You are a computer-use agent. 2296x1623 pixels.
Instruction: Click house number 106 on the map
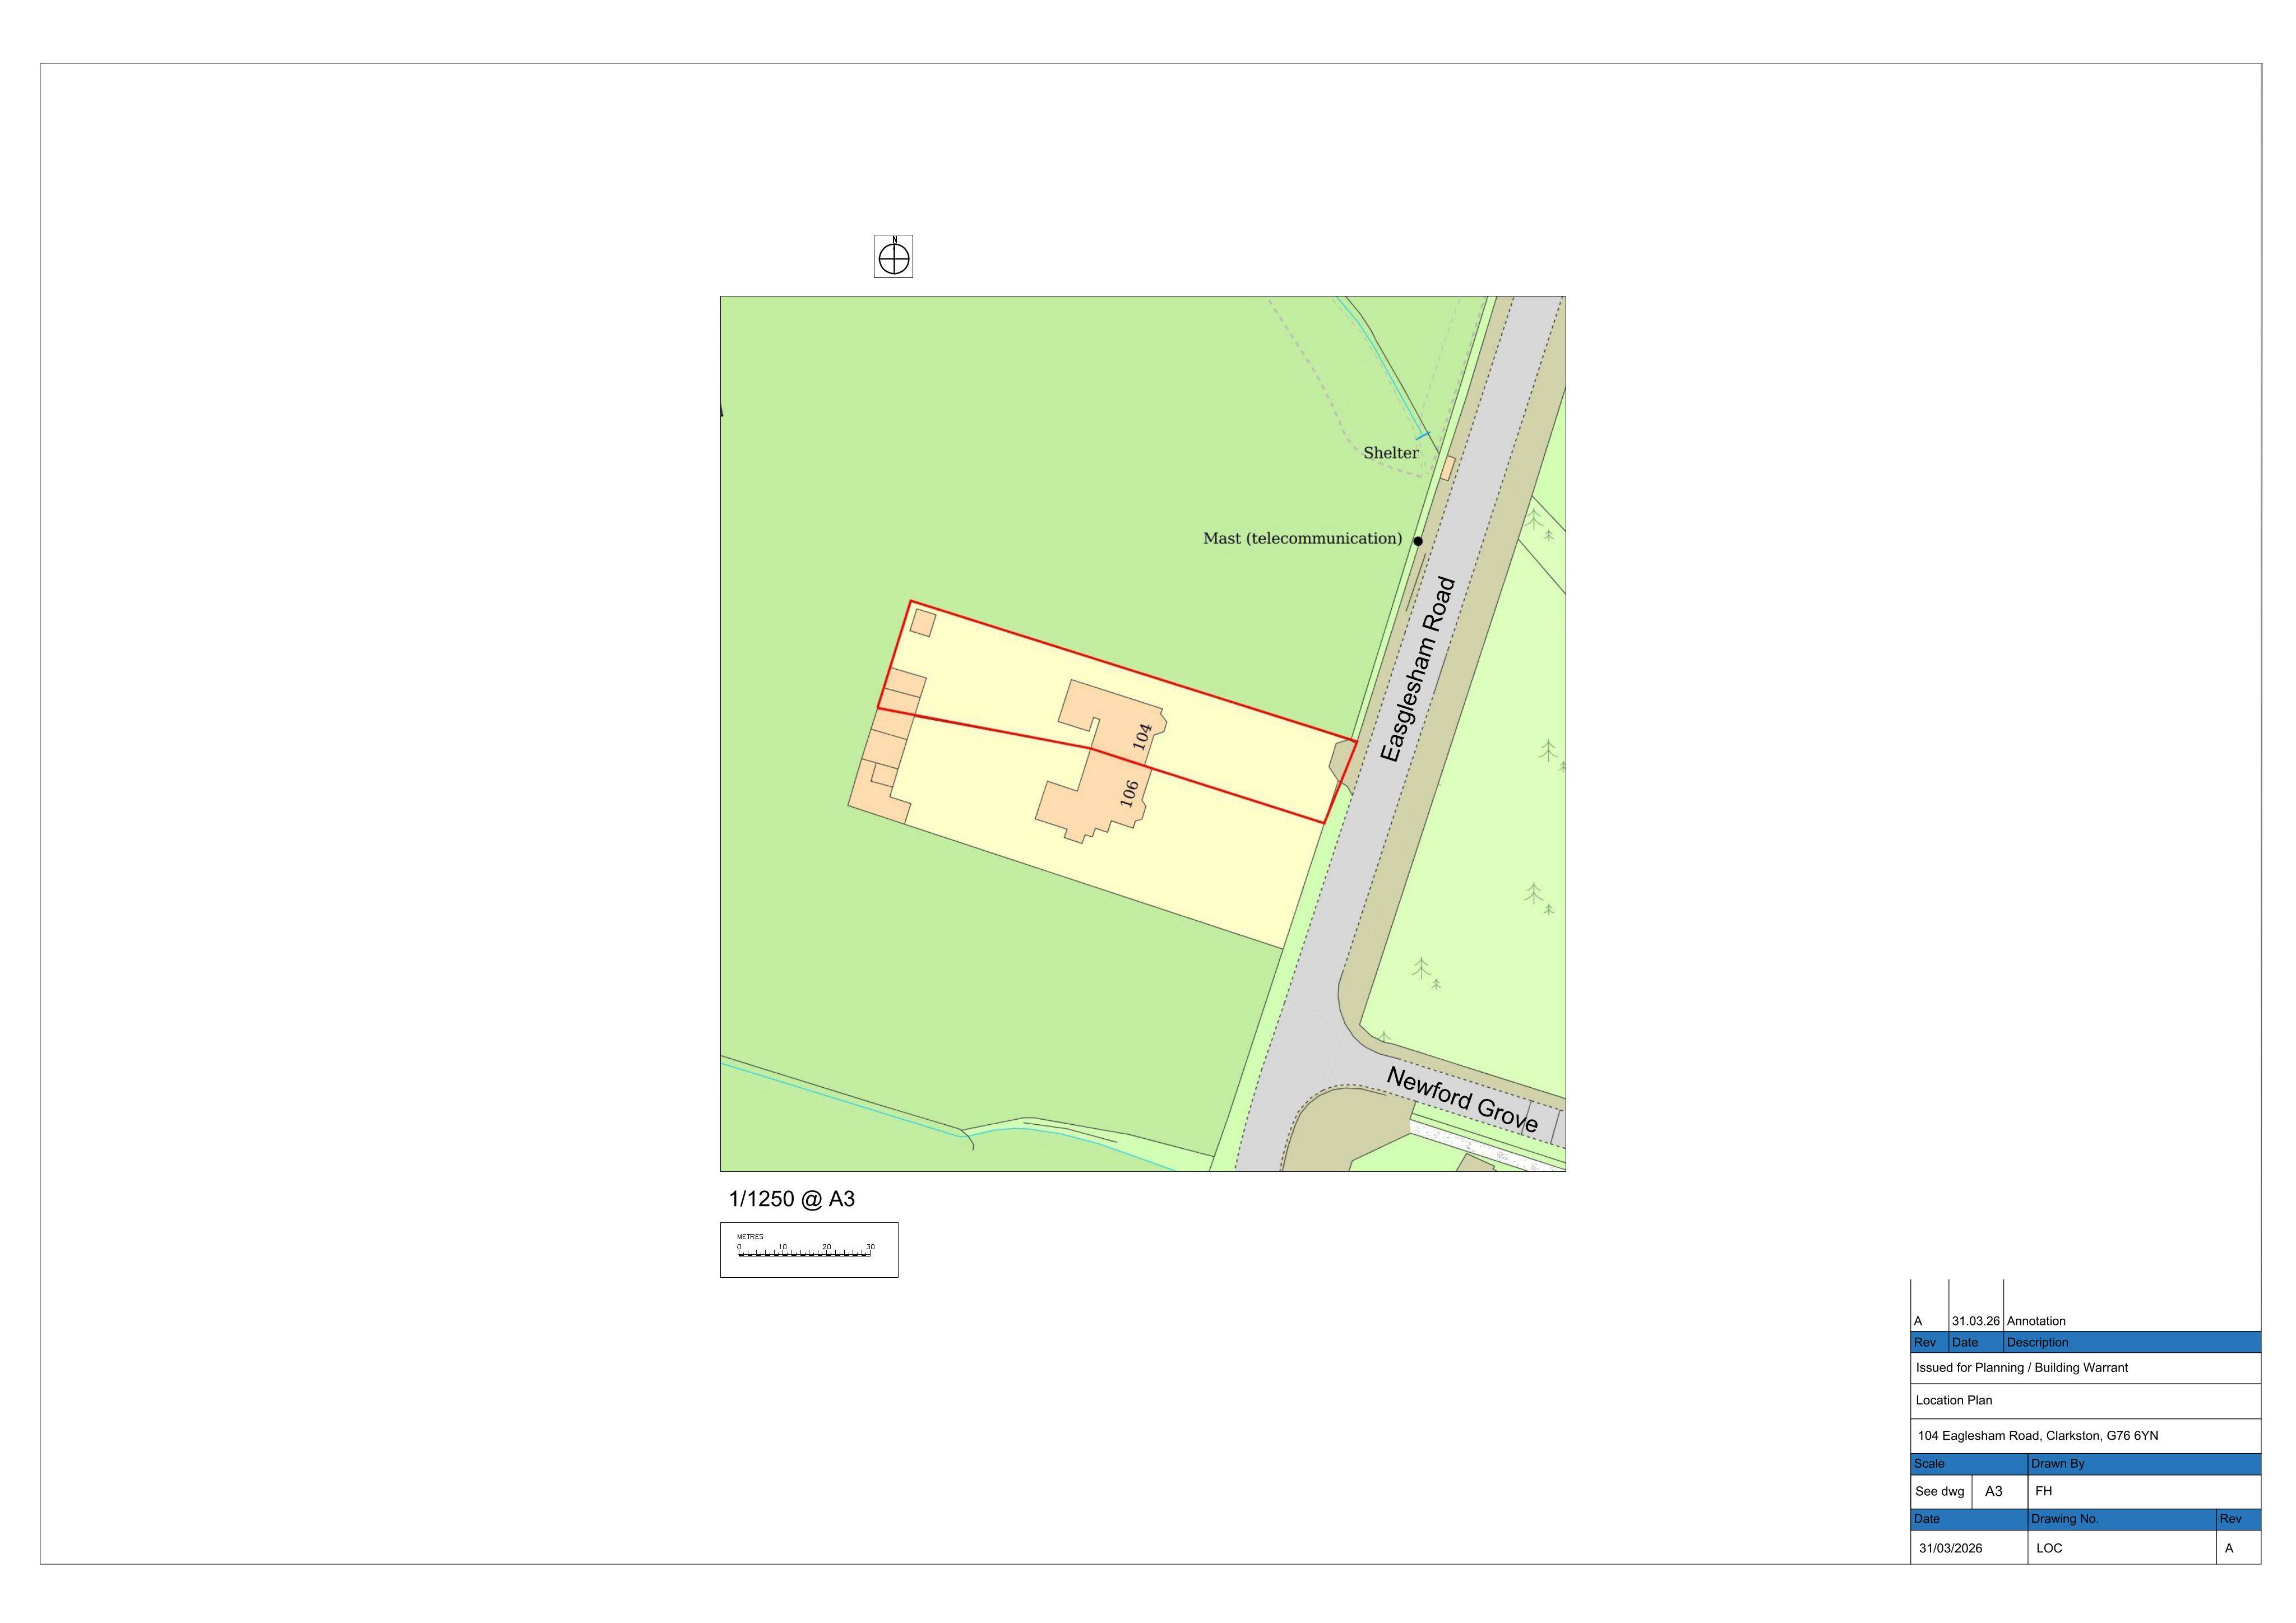1129,793
